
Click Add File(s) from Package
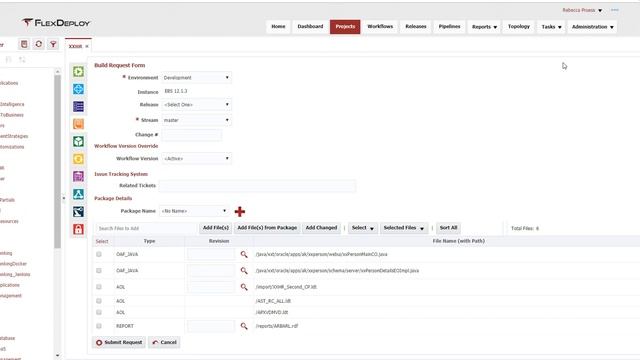tap(267, 228)
